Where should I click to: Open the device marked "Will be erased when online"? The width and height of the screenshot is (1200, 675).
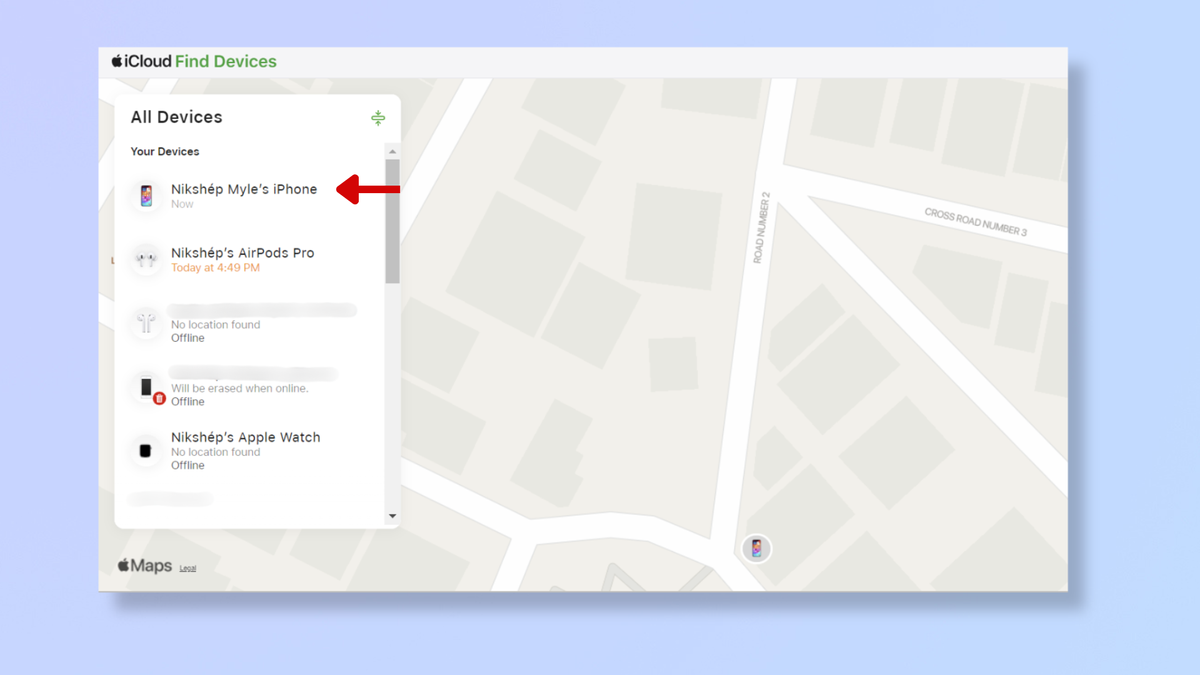point(239,388)
